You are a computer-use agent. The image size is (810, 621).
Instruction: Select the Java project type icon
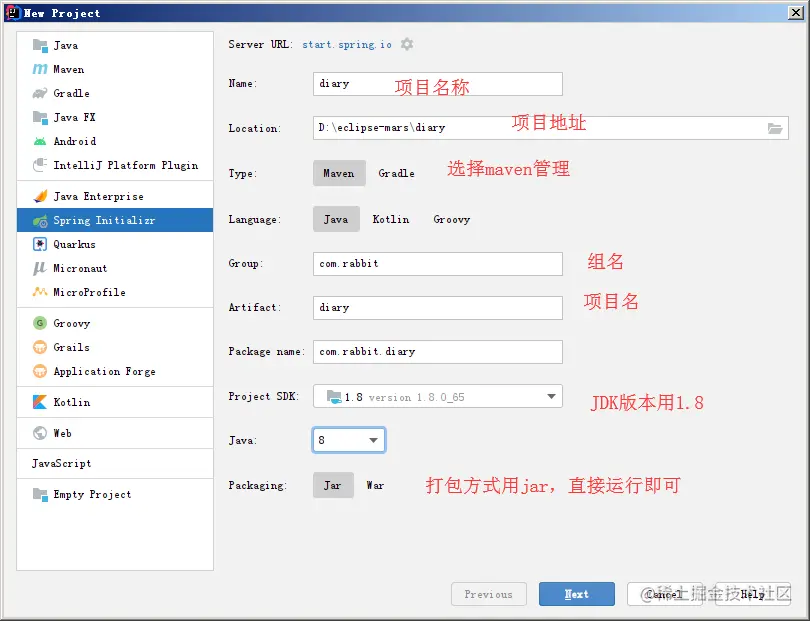click(x=40, y=45)
